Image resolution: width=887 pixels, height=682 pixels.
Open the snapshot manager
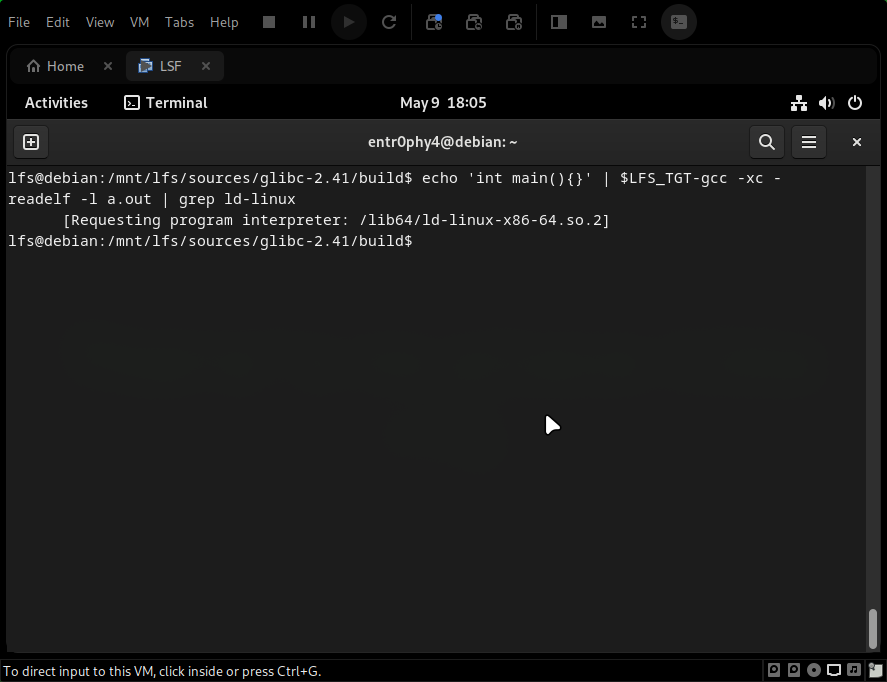pos(514,21)
